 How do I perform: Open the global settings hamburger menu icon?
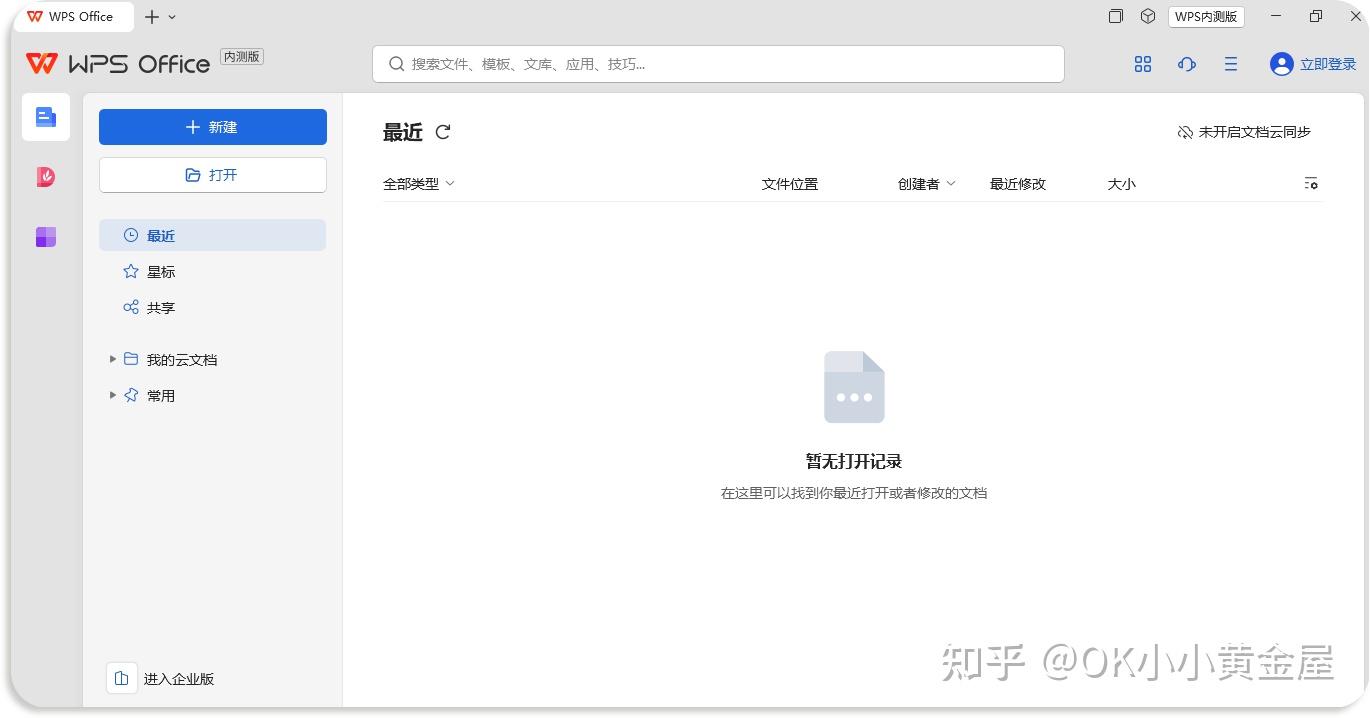[x=1230, y=64]
